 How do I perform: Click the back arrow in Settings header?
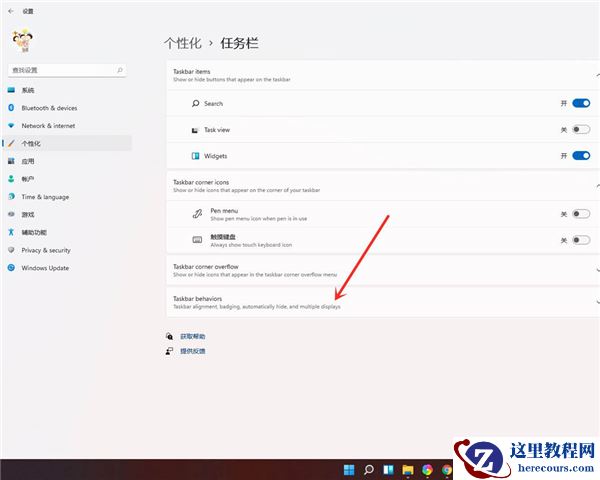(11, 11)
